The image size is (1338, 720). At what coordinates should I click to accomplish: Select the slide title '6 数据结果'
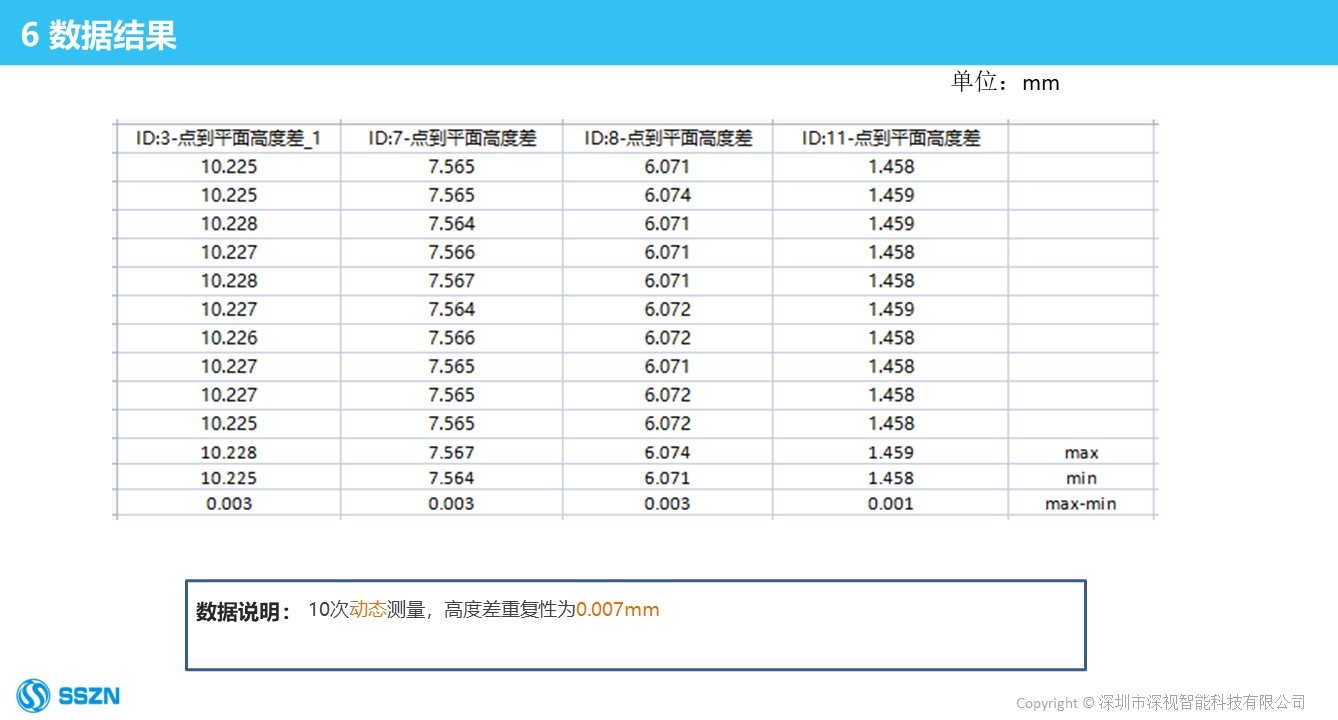99,36
